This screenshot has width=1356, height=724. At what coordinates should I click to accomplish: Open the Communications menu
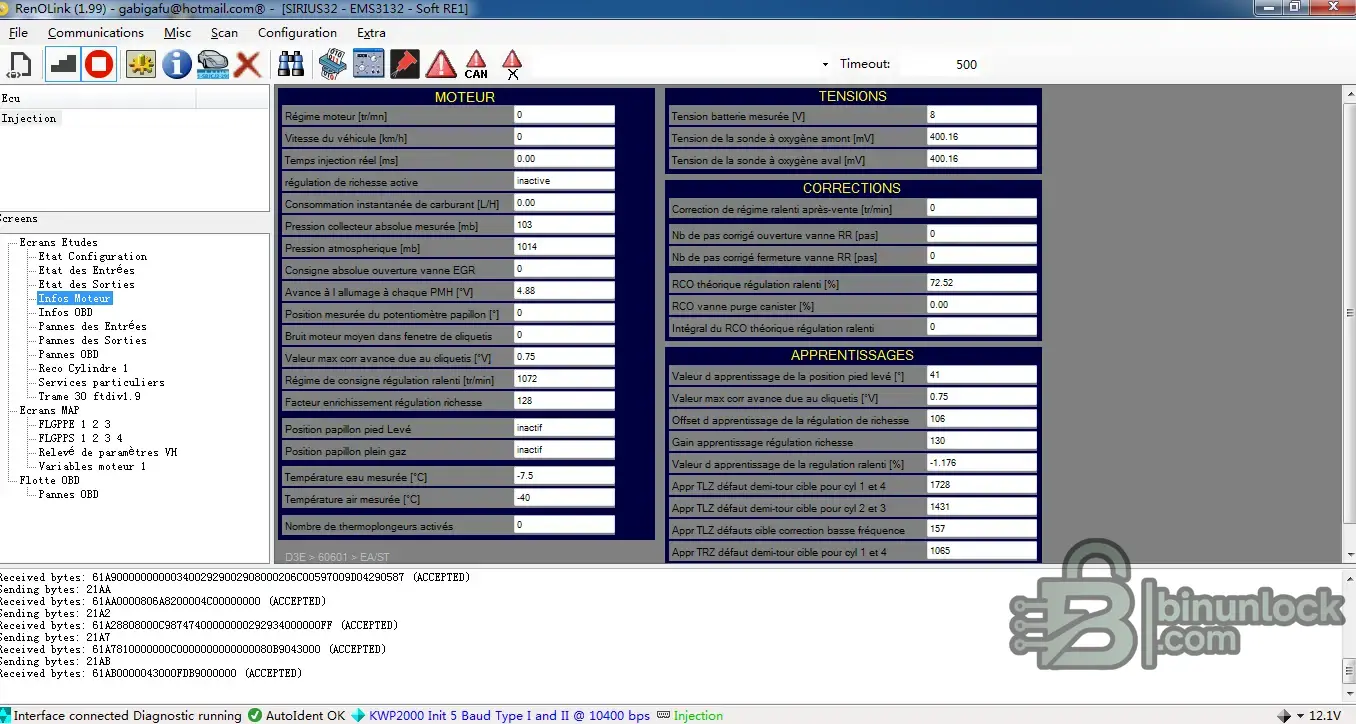point(96,33)
